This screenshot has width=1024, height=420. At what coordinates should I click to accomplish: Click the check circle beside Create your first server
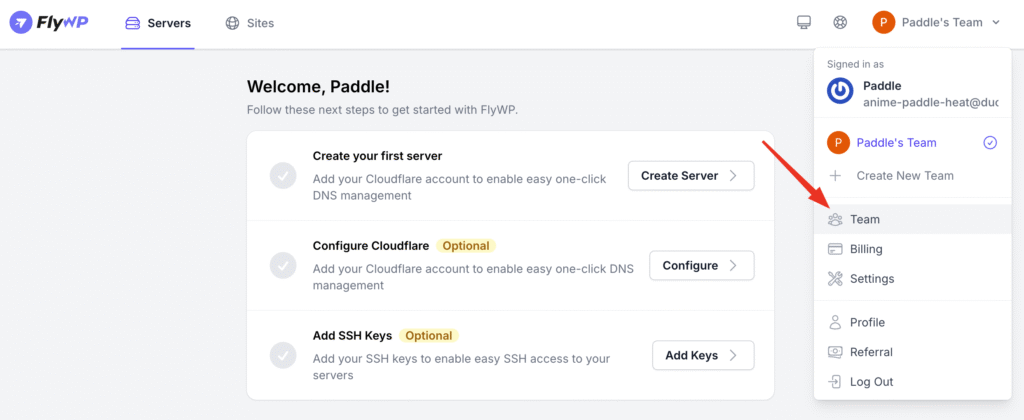(x=283, y=176)
